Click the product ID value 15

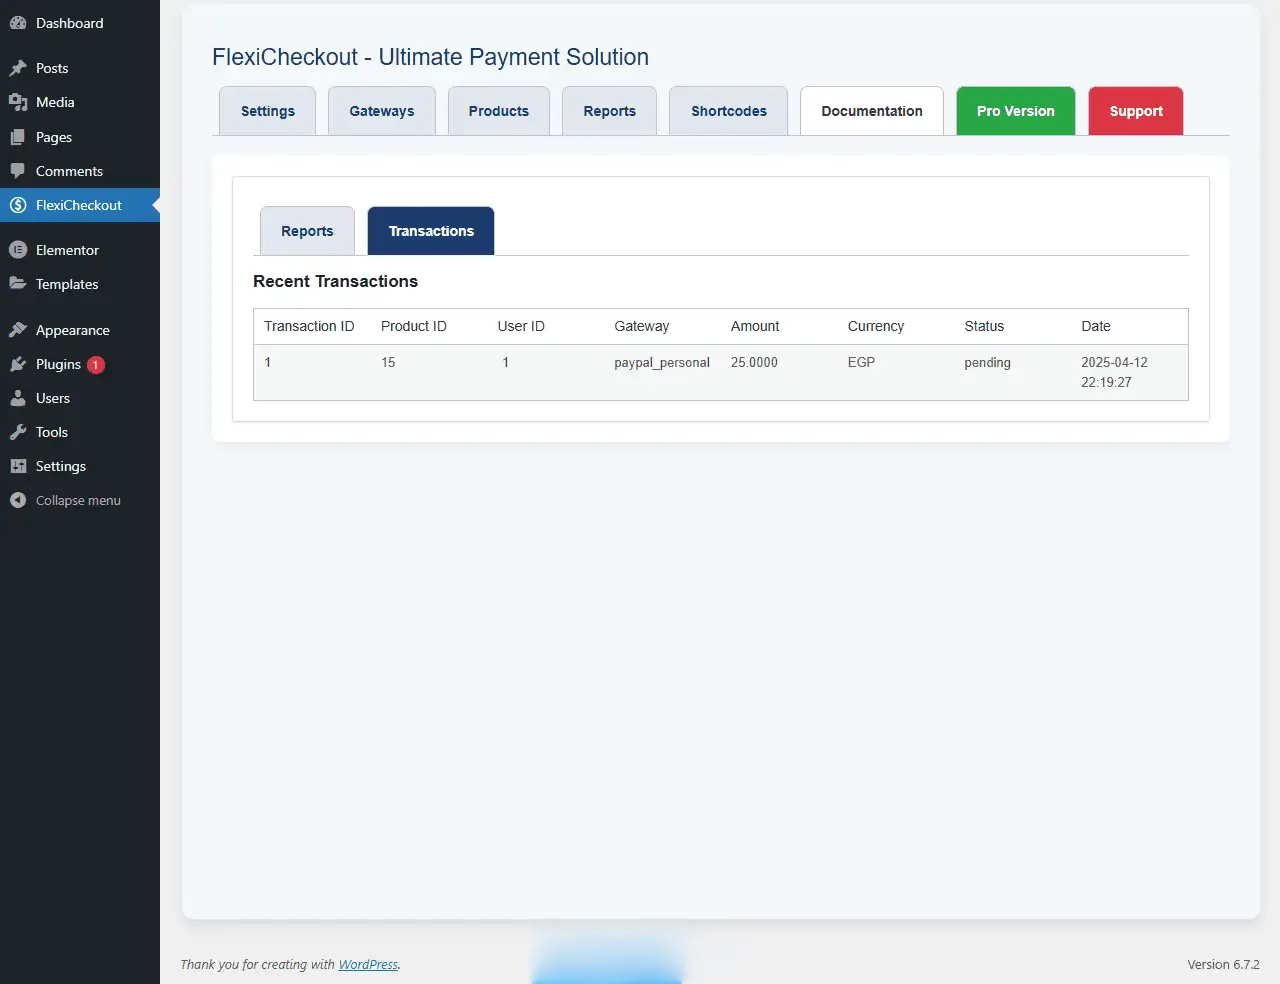pos(388,363)
